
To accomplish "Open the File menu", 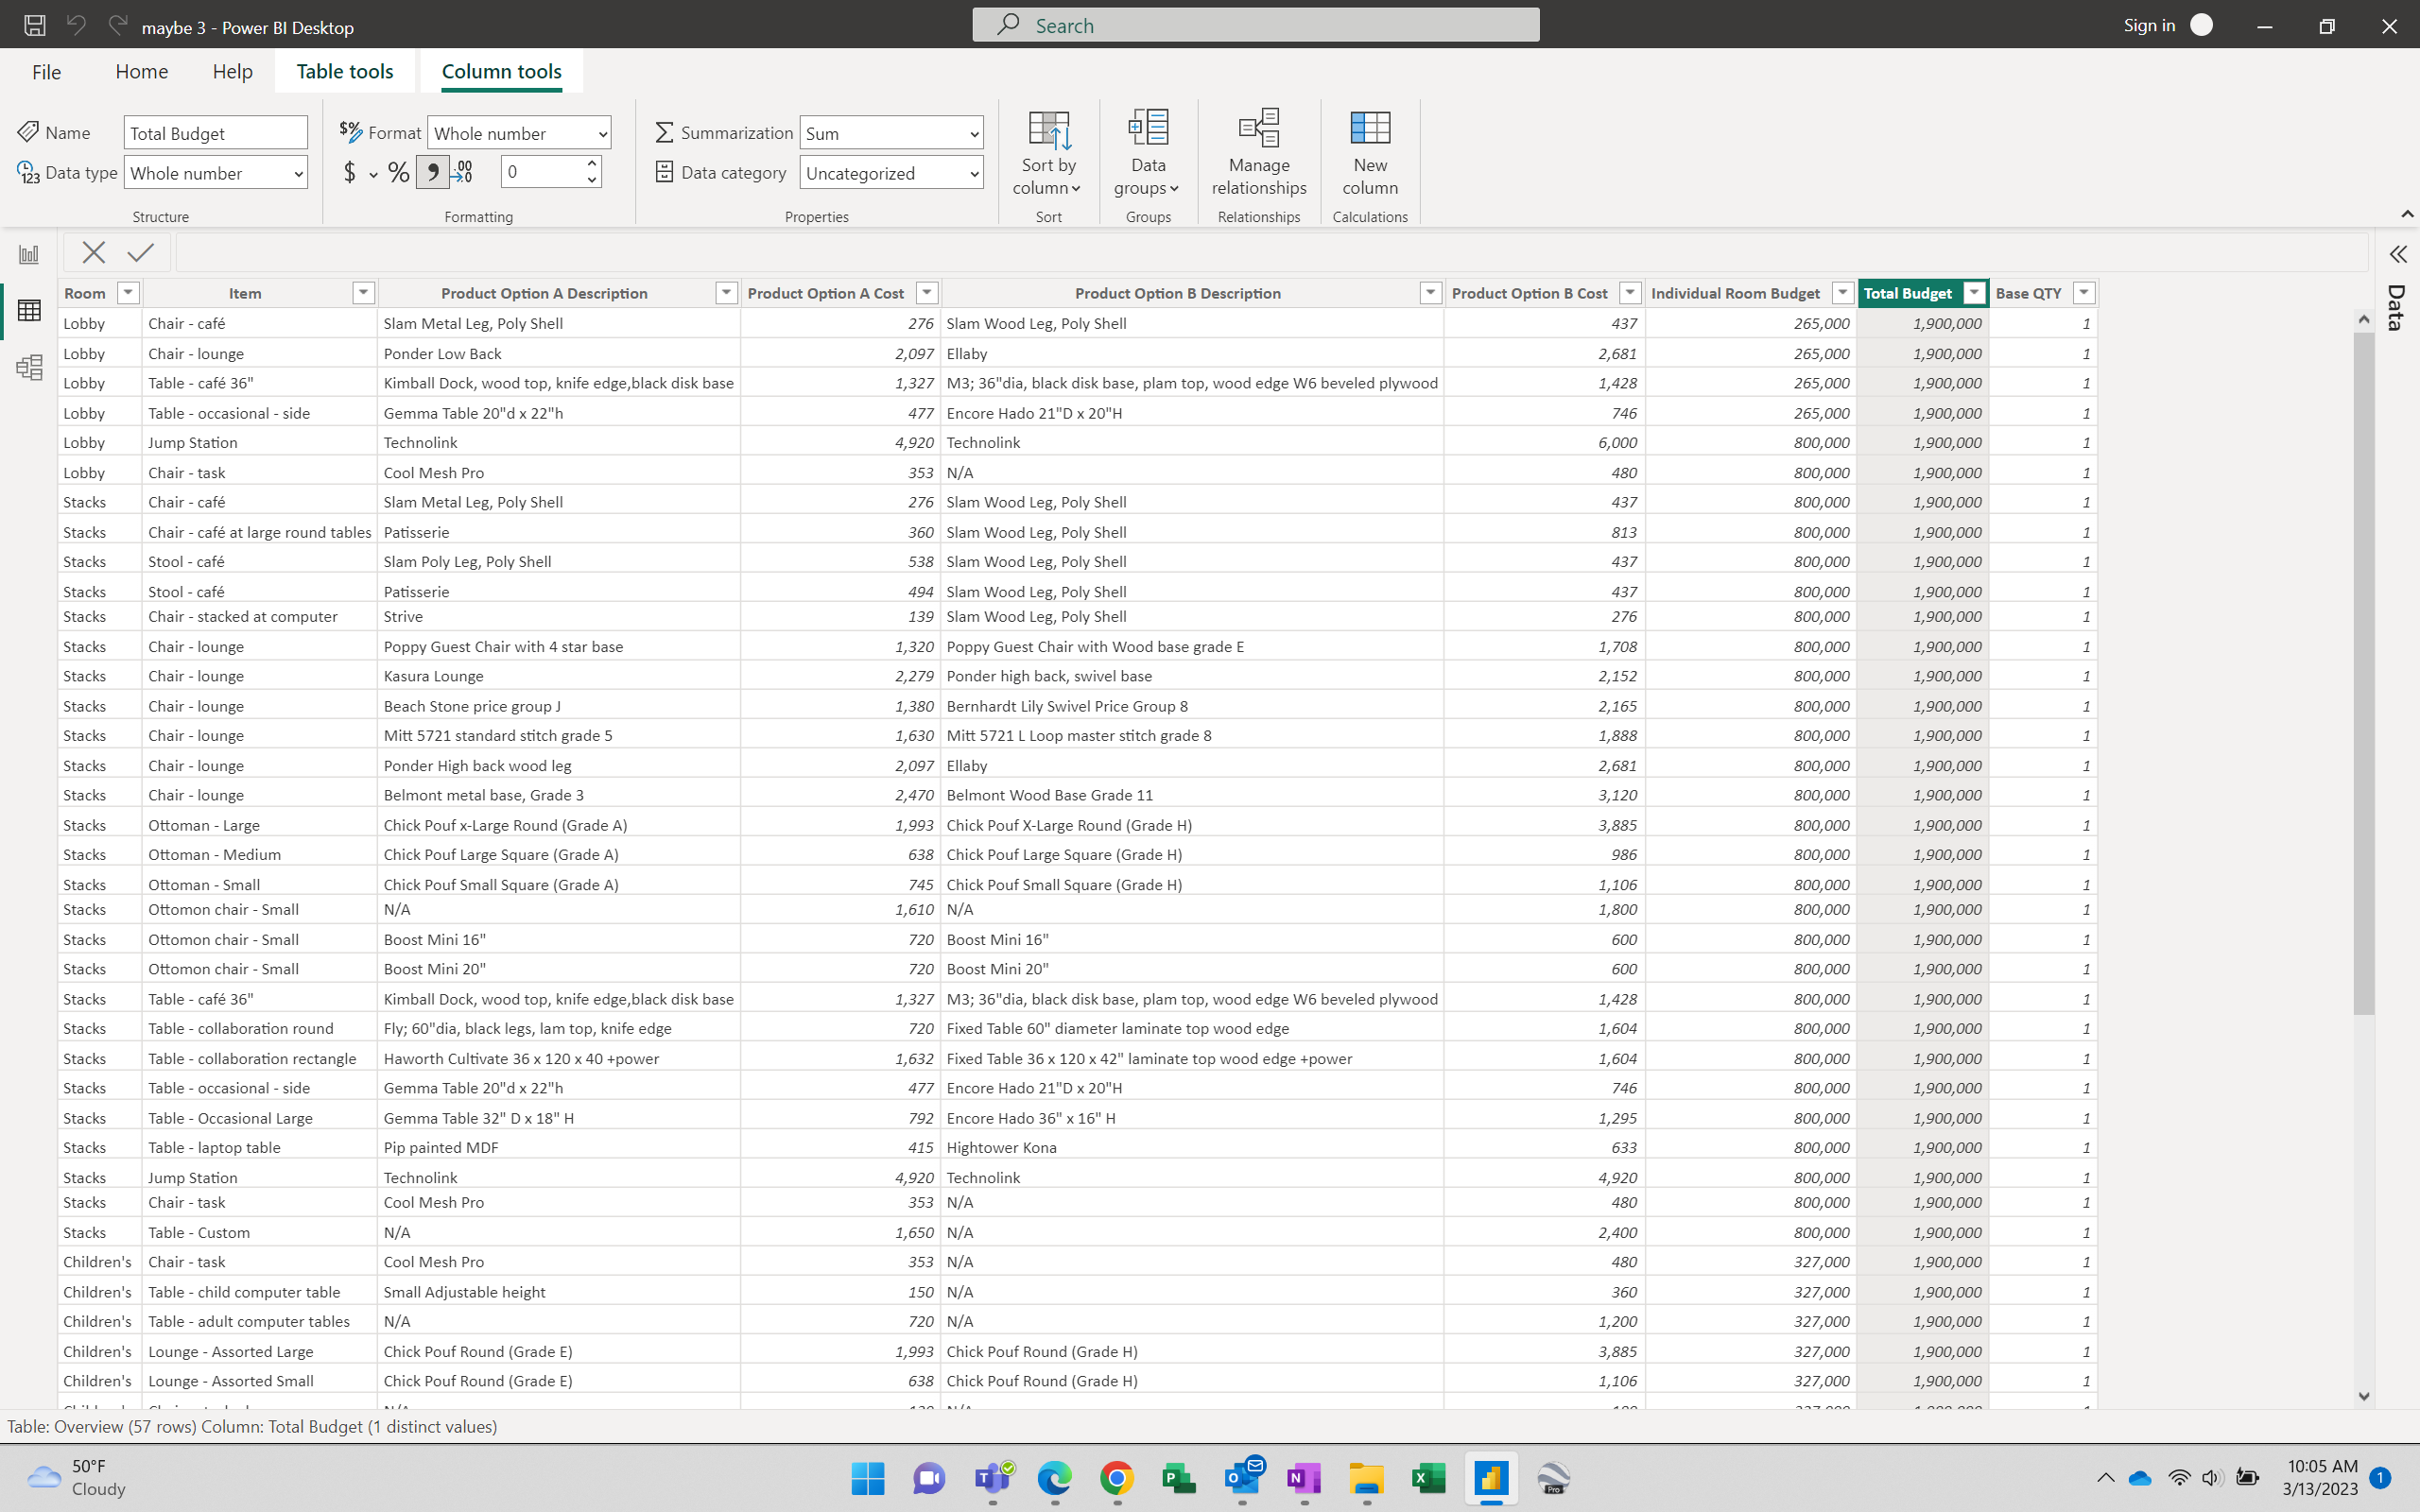I will point(47,72).
